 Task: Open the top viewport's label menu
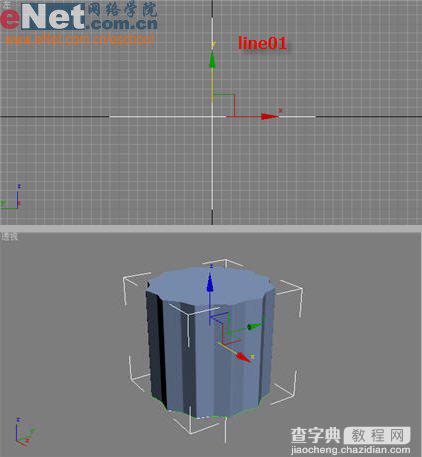(5, 4)
